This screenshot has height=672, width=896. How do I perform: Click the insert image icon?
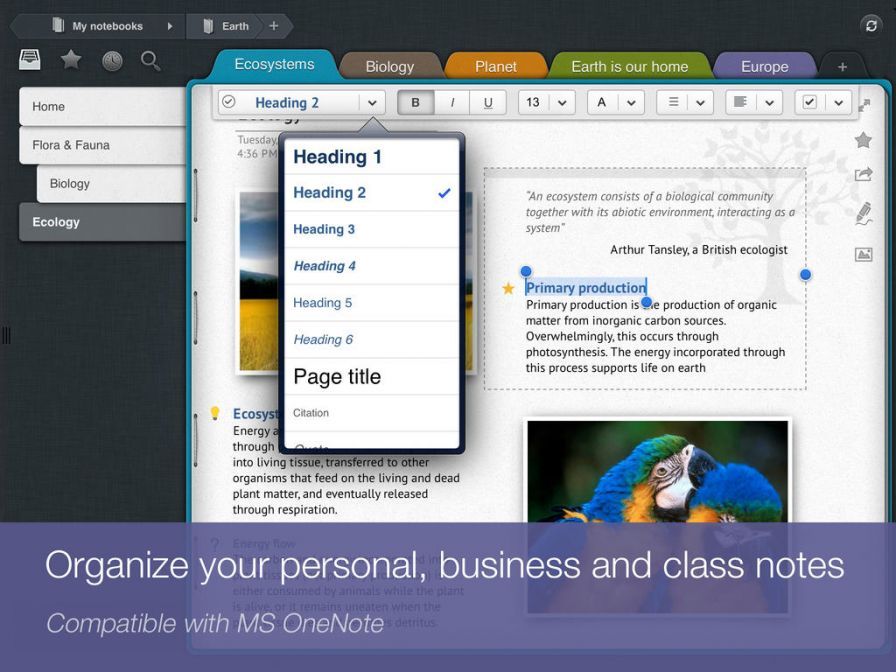863,254
